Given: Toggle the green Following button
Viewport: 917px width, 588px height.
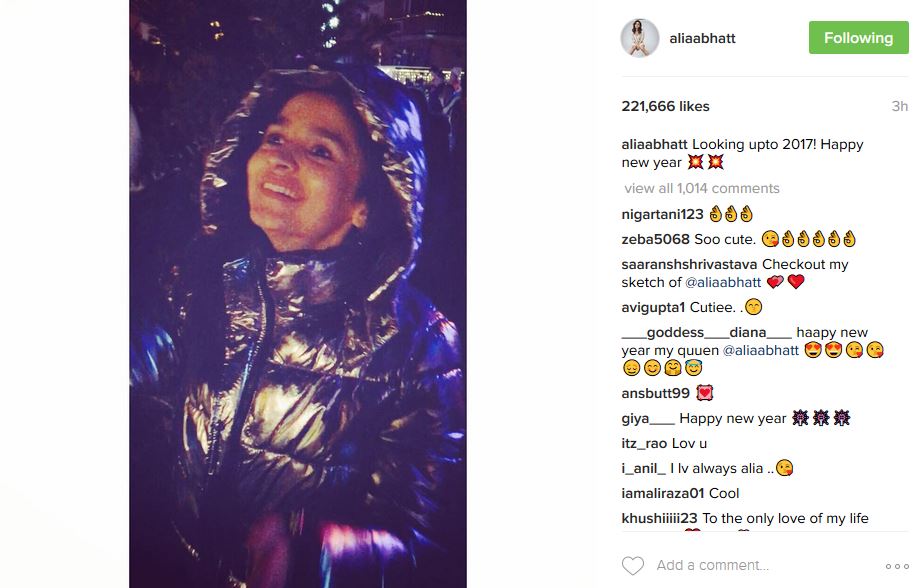Looking at the screenshot, I should pos(859,37).
